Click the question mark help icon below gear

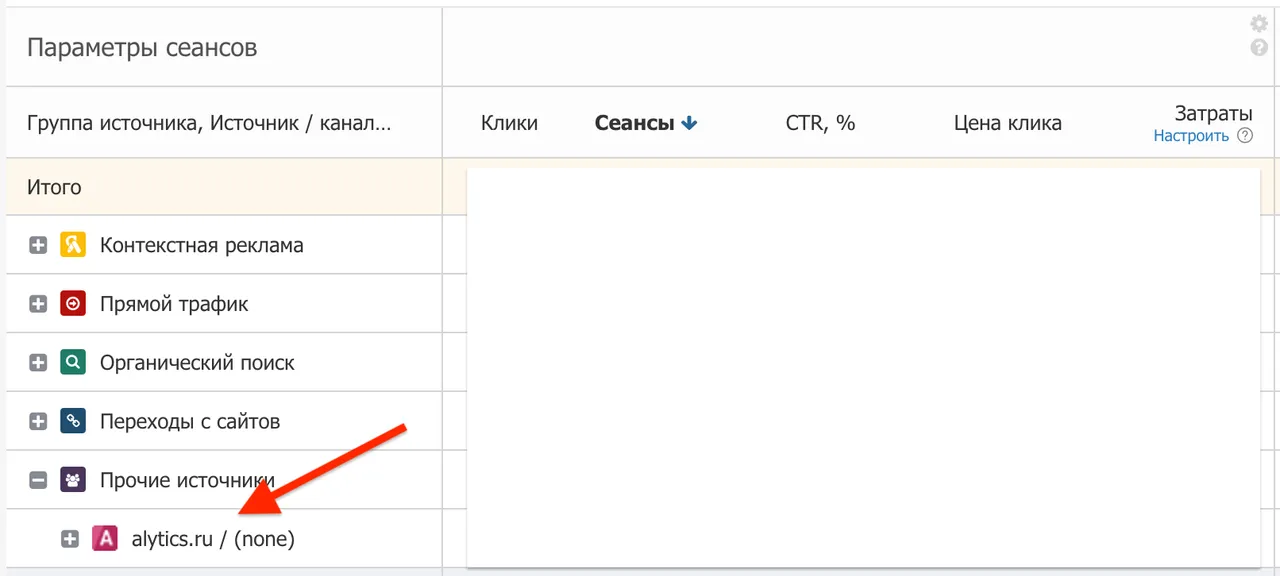1259,47
